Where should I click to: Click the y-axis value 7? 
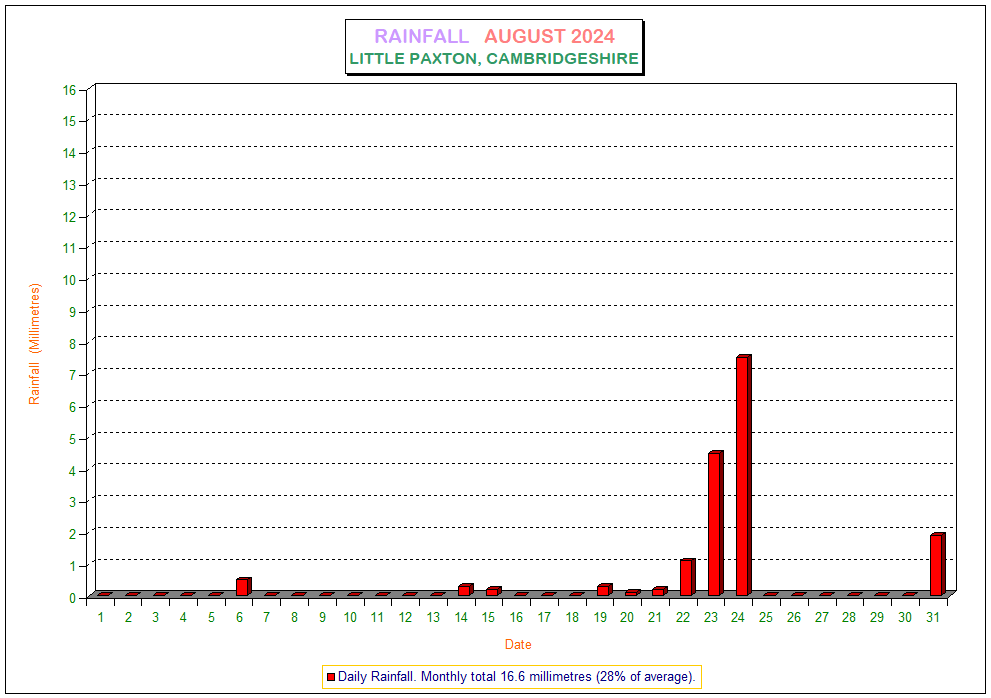point(73,375)
